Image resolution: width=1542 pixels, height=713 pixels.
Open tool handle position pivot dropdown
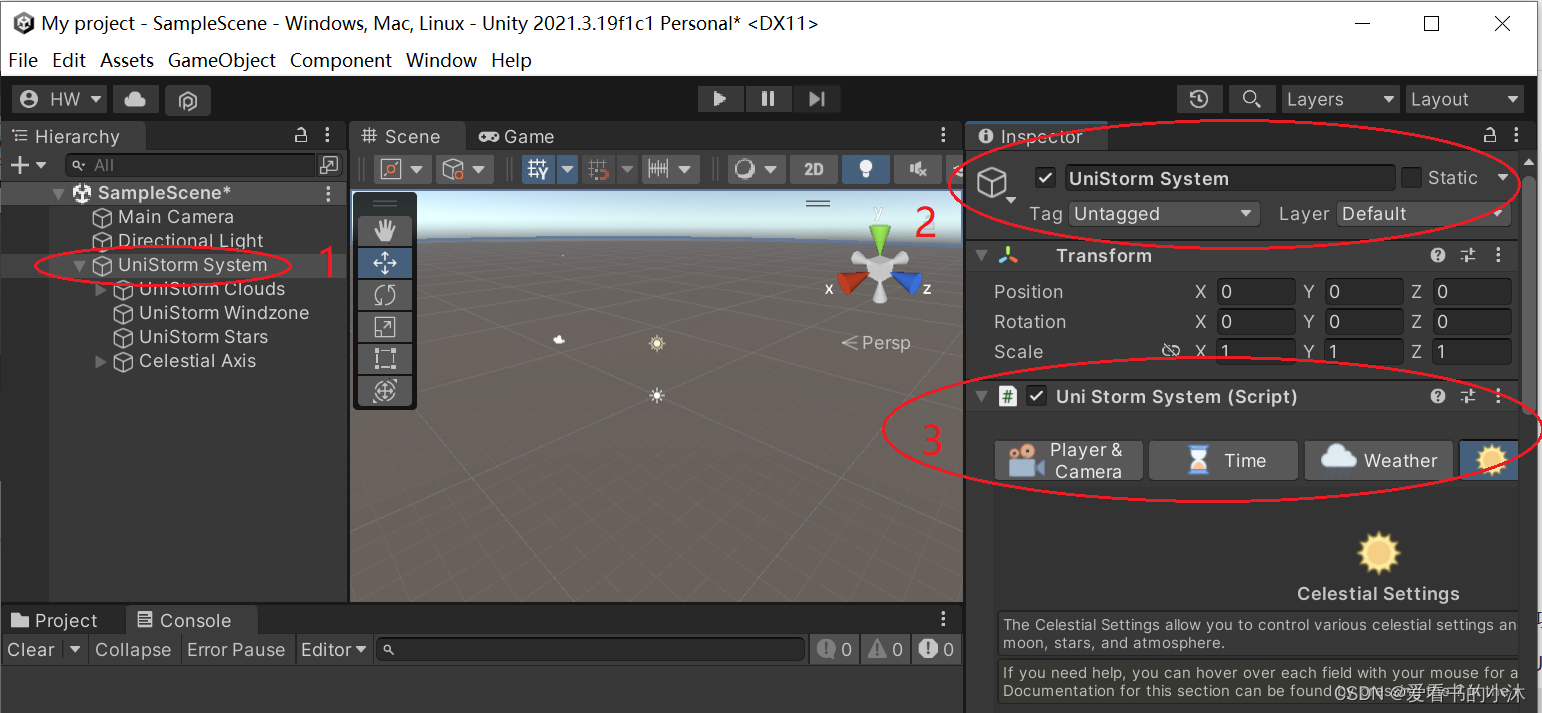404,169
